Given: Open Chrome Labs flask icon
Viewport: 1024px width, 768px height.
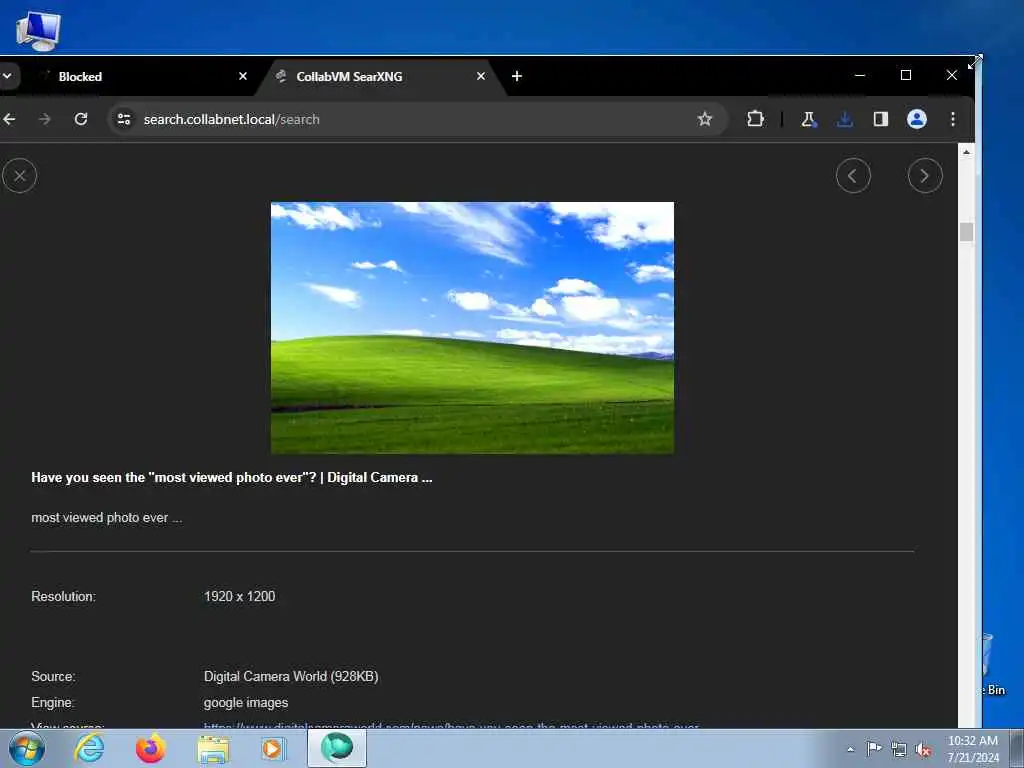Looking at the screenshot, I should 808,119.
